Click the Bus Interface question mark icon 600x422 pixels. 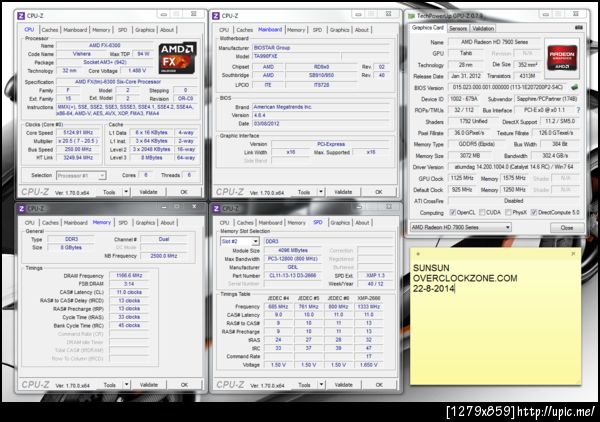(x=578, y=110)
